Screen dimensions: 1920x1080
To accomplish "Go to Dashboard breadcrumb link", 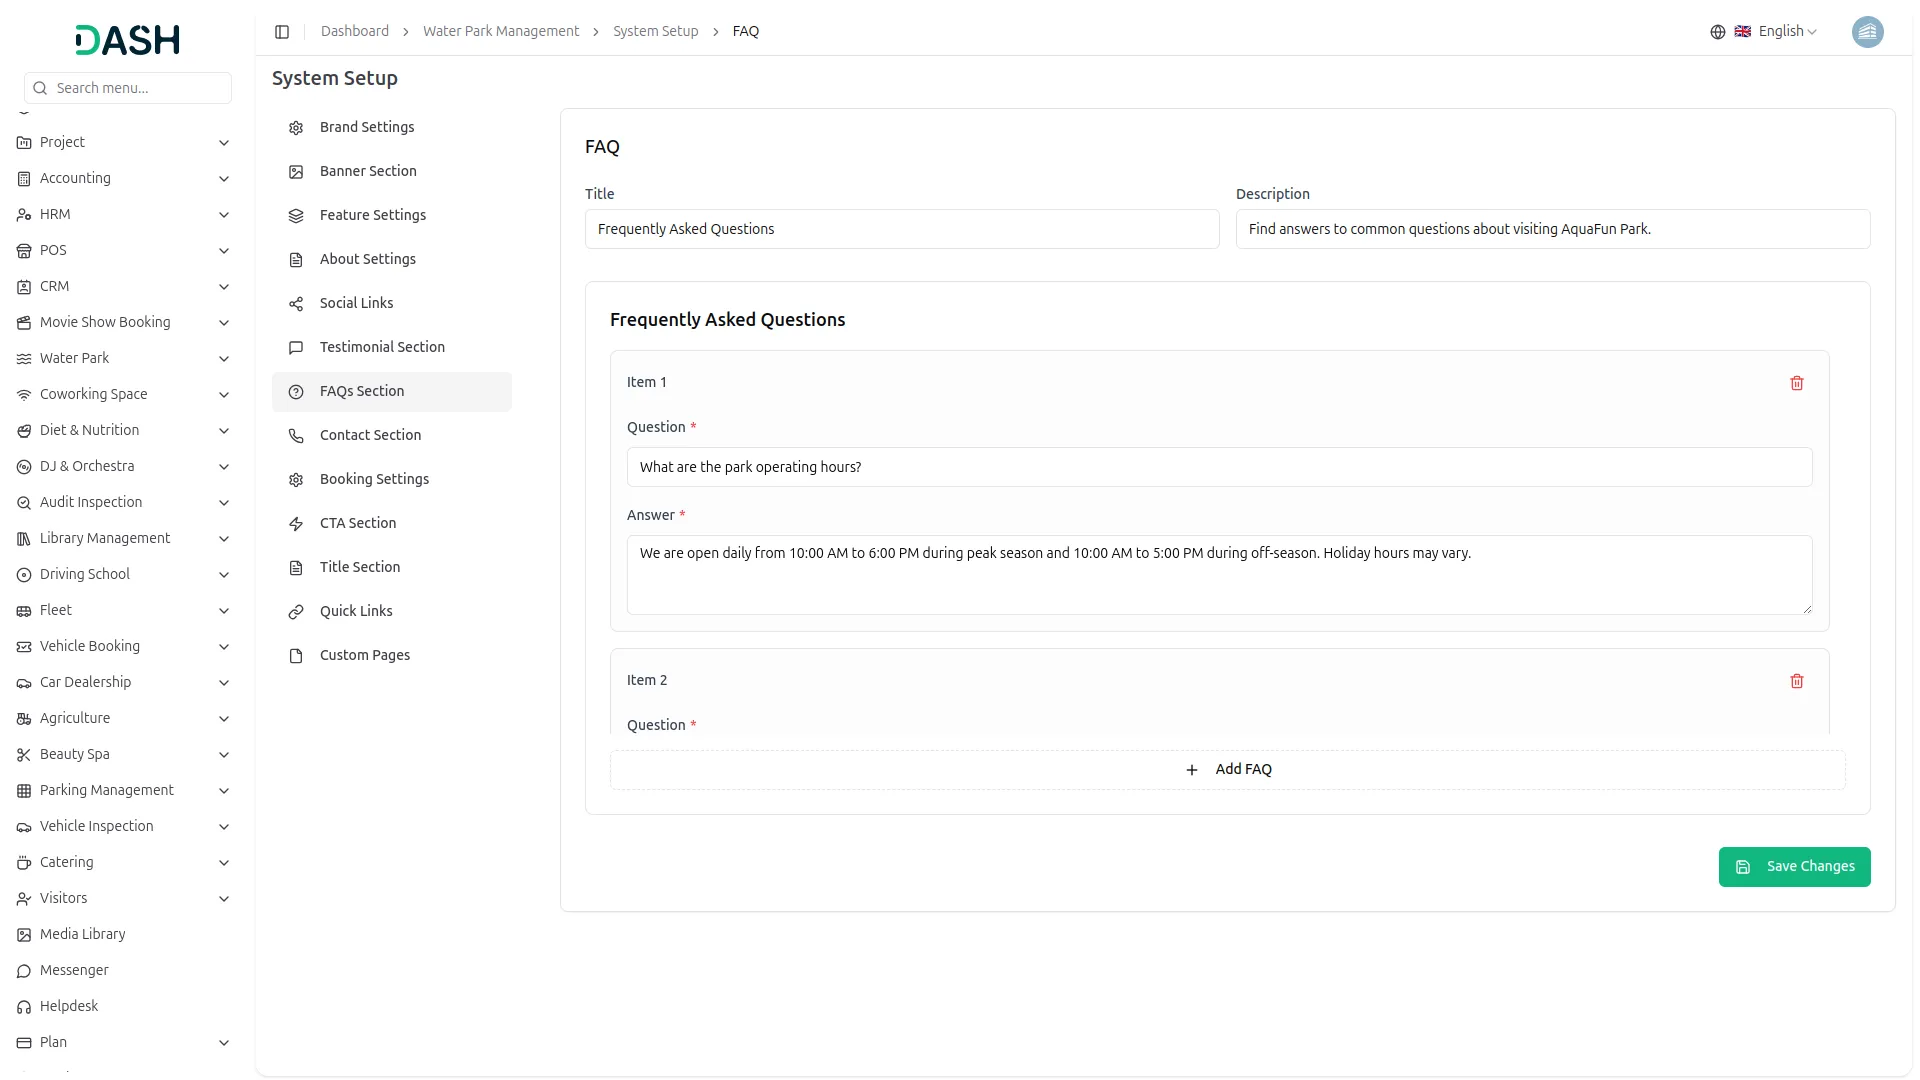I will click(355, 32).
